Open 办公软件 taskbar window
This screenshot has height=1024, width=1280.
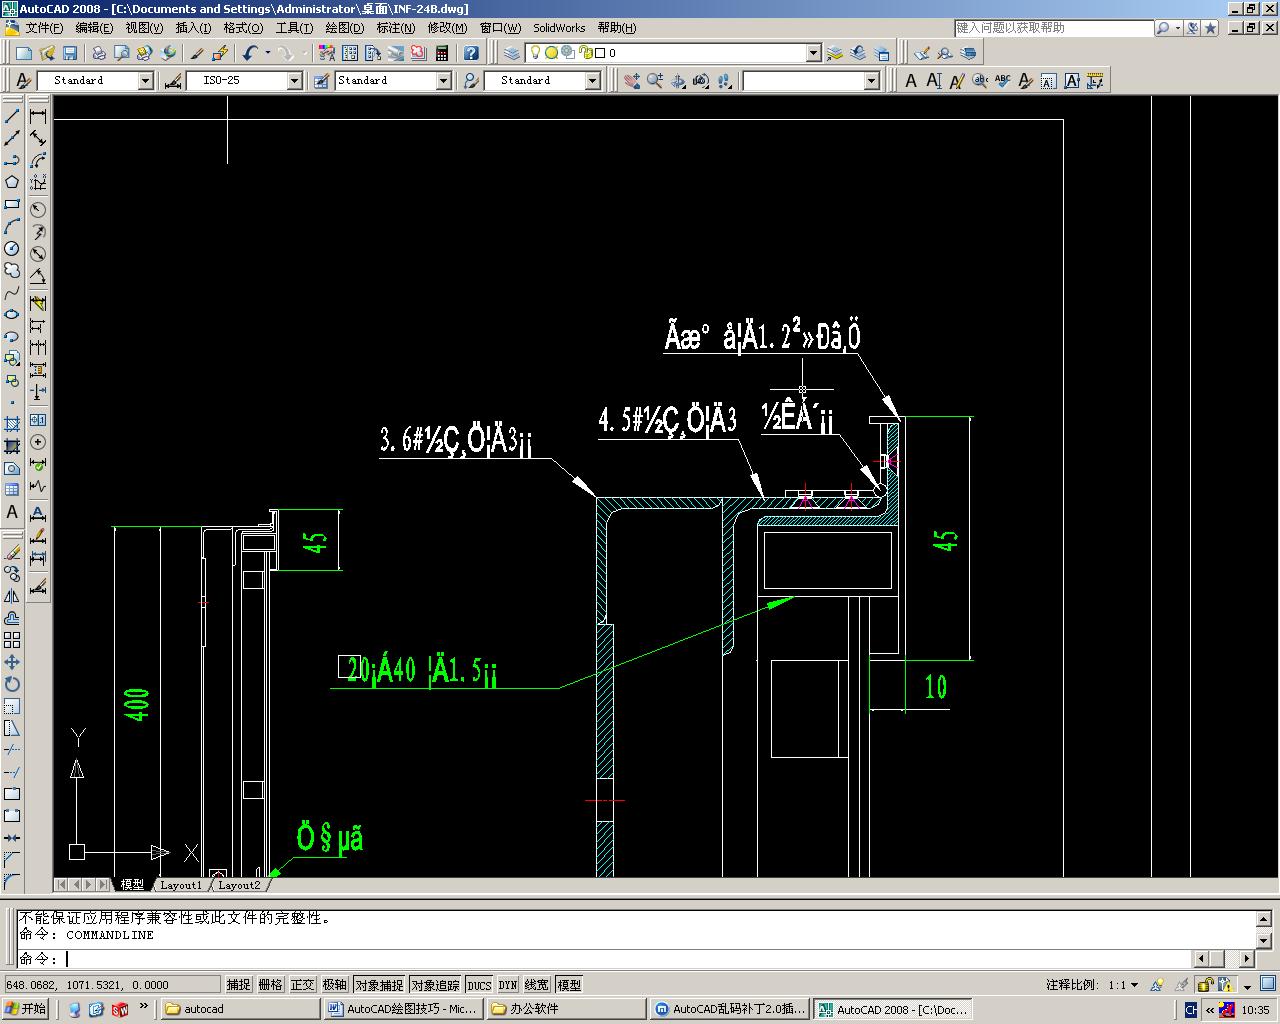pos(566,1009)
